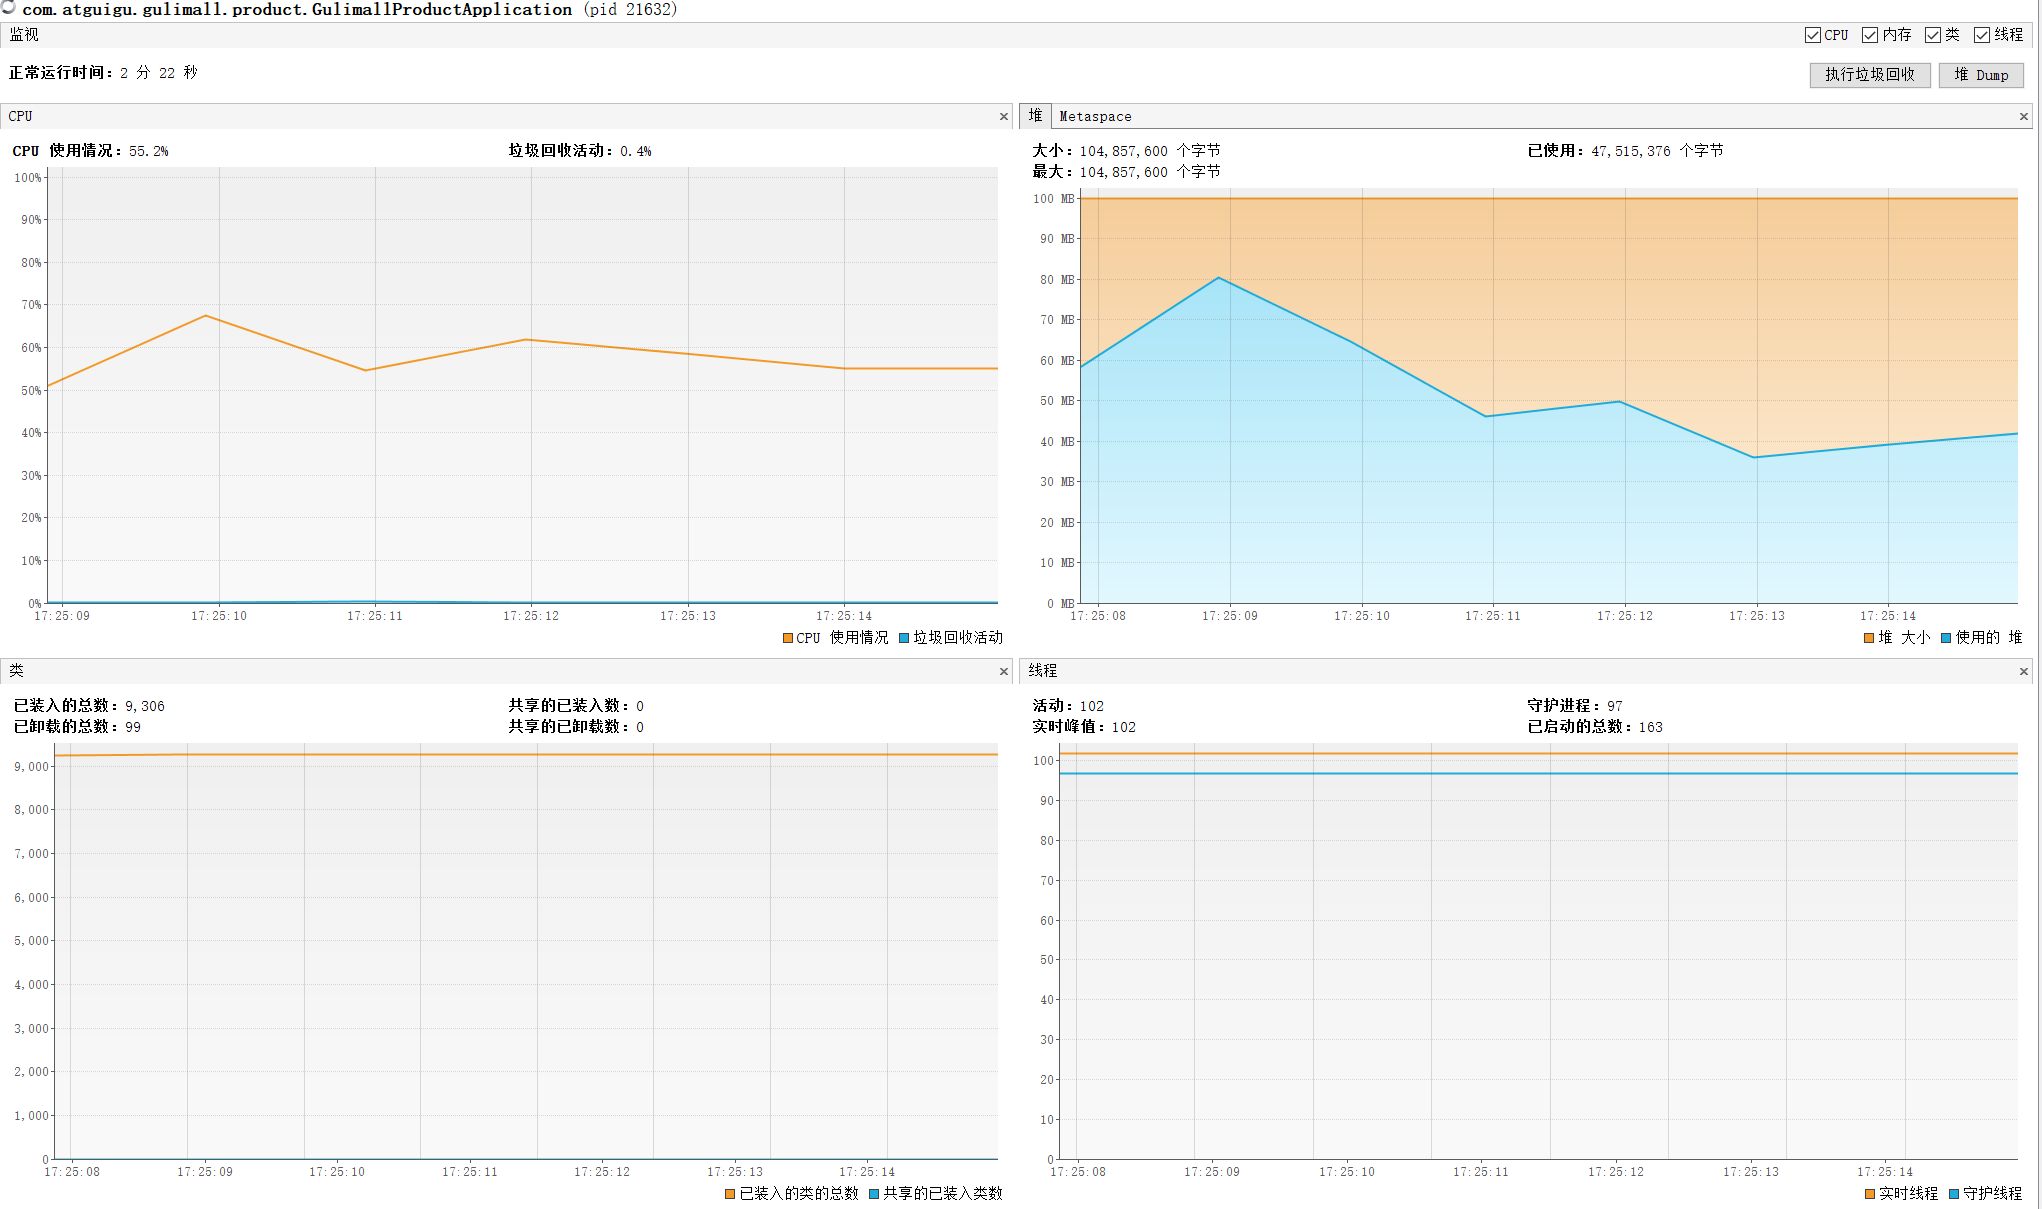
Task: Click the 执行垃圾回收 button
Action: 1869,75
